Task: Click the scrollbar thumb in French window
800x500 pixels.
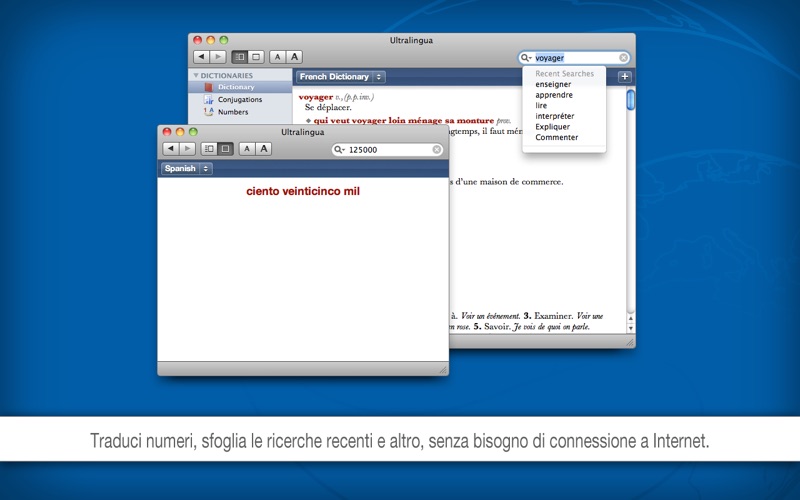Action: coord(631,99)
